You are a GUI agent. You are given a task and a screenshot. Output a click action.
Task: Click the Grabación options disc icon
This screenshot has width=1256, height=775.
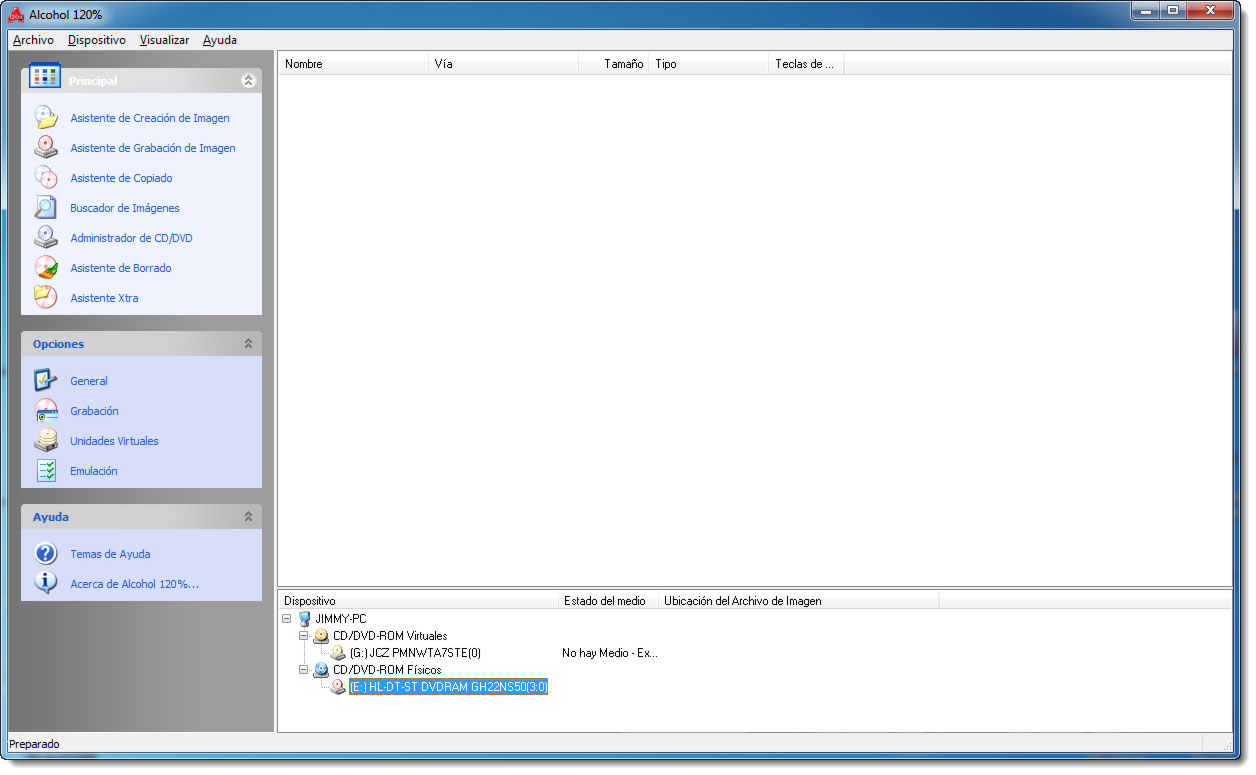click(46, 411)
